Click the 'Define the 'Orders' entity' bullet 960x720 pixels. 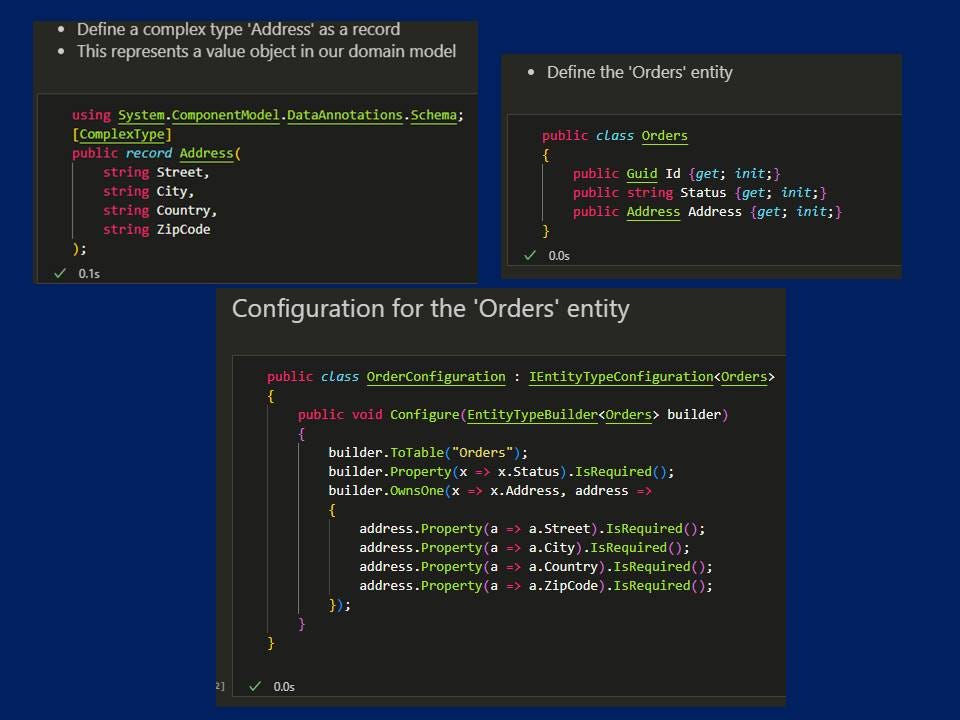[x=639, y=72]
